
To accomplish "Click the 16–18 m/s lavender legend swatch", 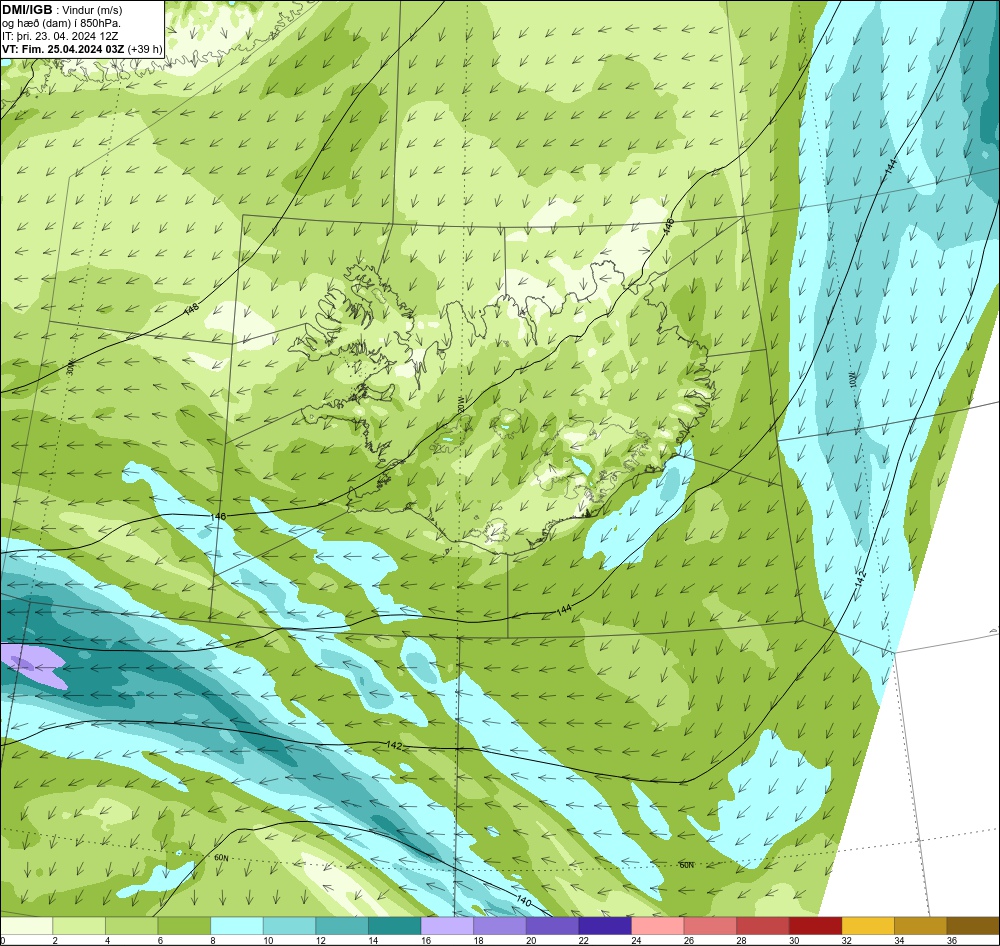I will coord(447,926).
